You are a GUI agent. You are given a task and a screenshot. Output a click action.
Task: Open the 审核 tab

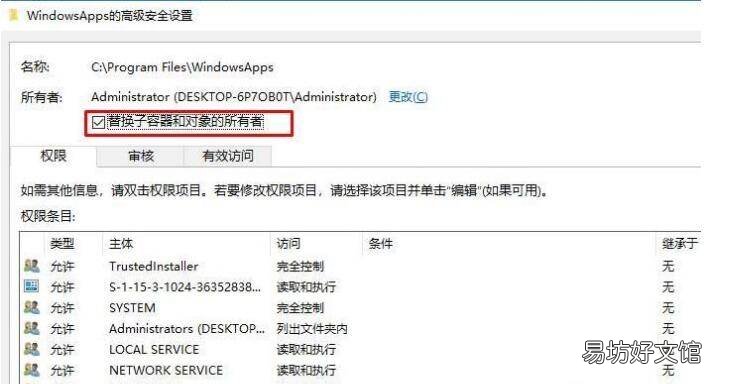click(x=141, y=156)
